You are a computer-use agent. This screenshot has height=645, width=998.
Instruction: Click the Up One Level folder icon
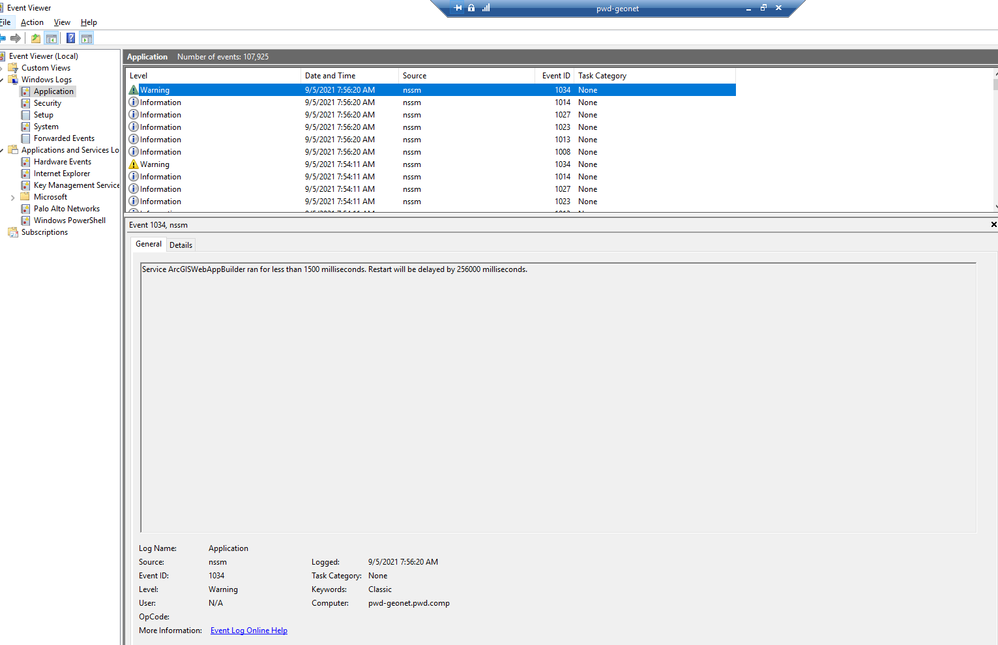click(36, 38)
